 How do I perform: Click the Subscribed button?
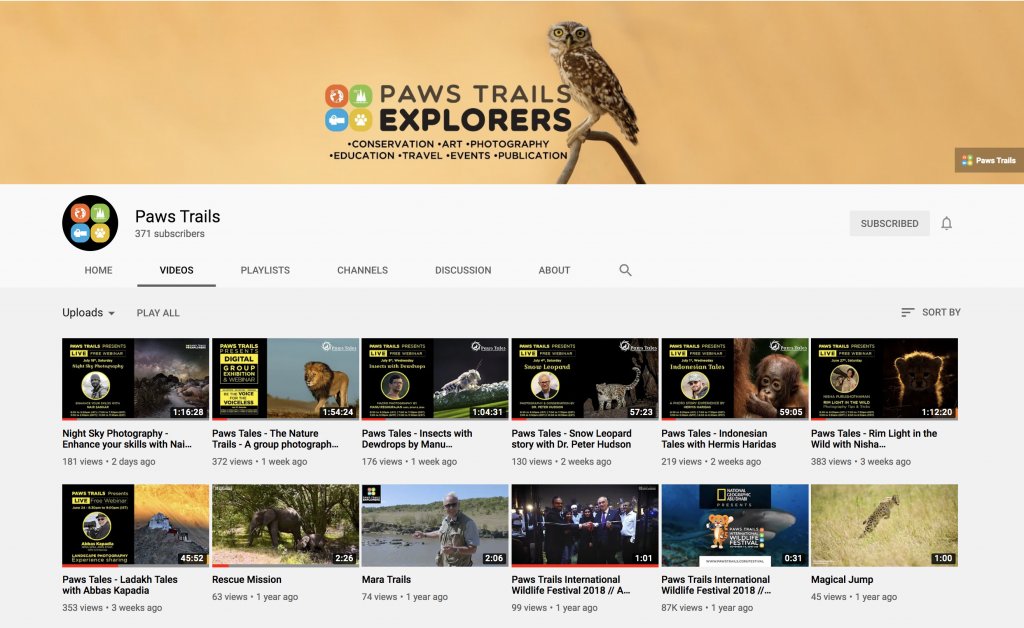pos(889,223)
